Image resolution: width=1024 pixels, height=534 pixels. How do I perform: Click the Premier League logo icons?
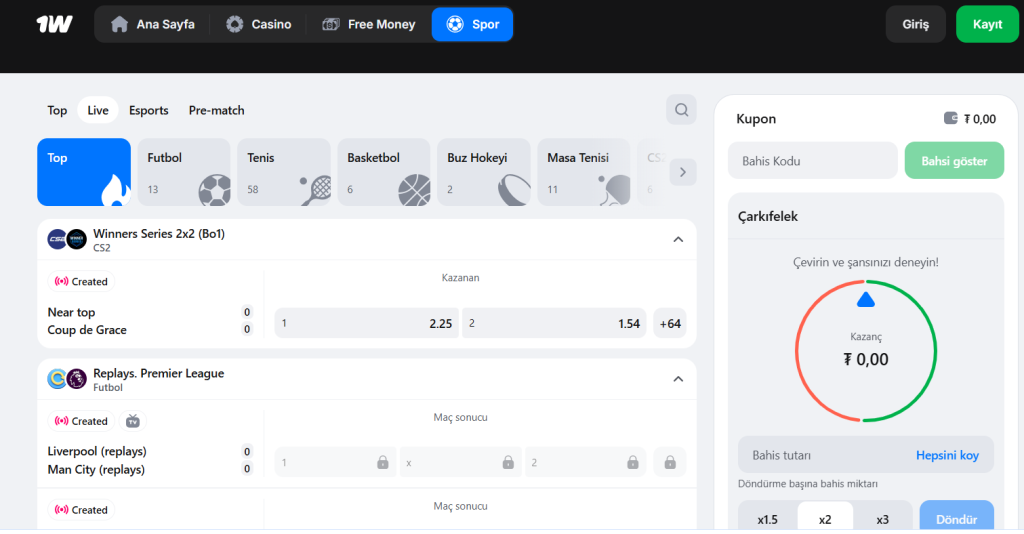point(67,379)
